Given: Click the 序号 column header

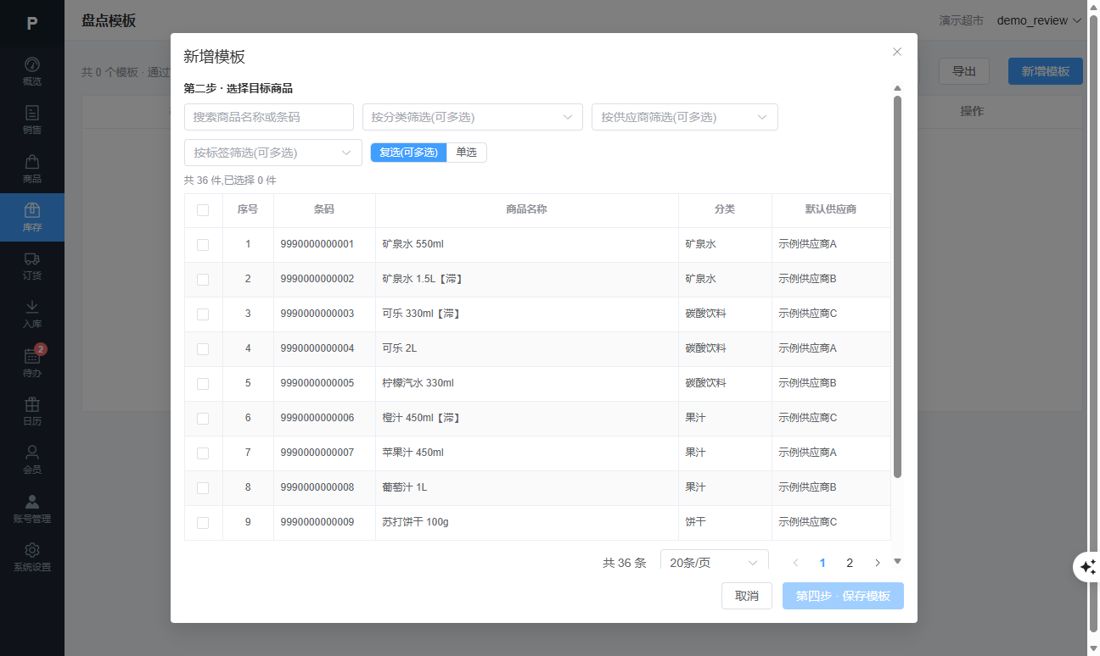Looking at the screenshot, I should tap(248, 209).
